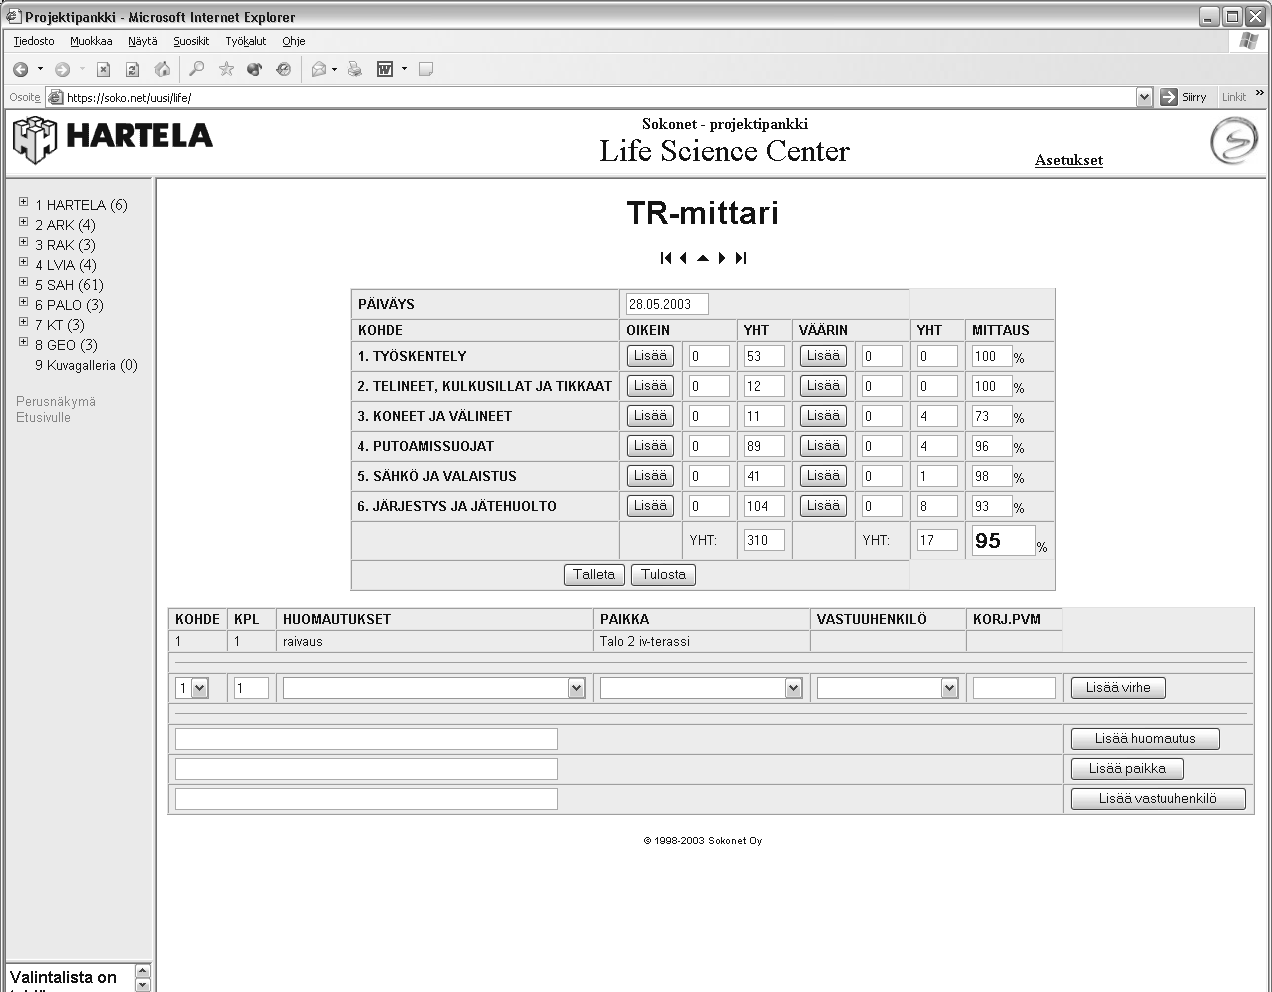Open the Mail button dropdown arrow
The image size is (1272, 992).
click(x=334, y=69)
